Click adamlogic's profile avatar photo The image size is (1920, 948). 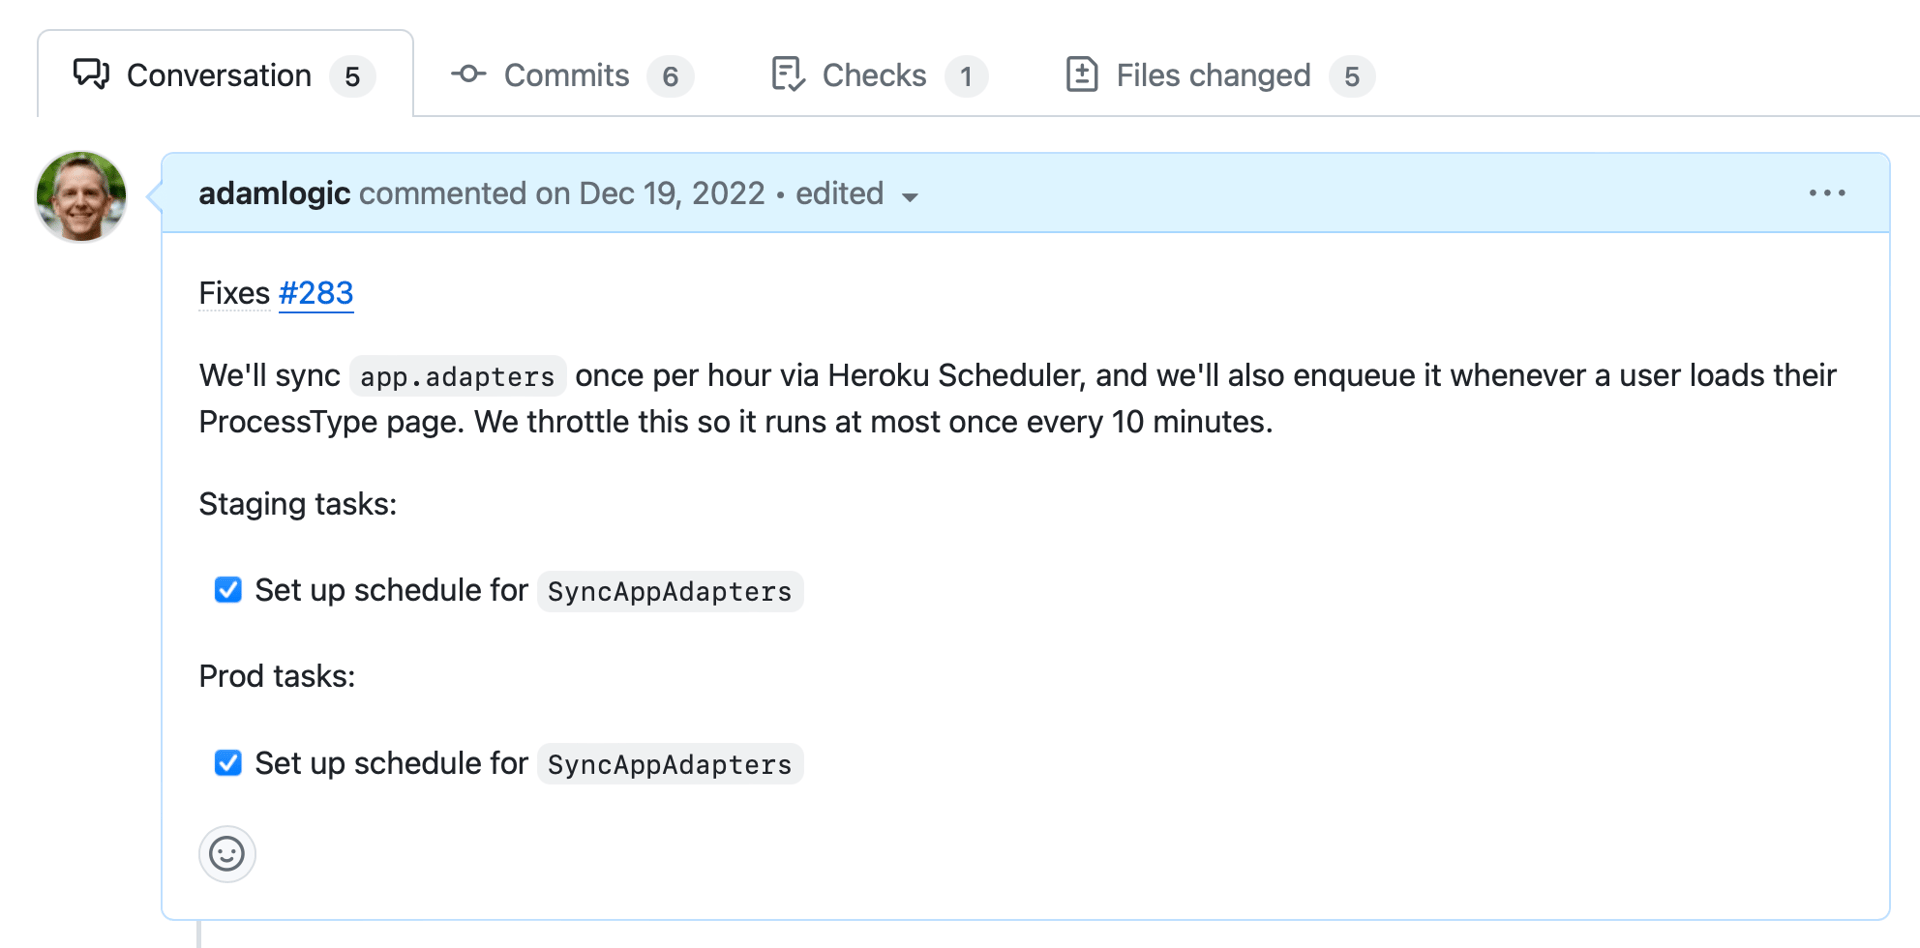point(80,196)
